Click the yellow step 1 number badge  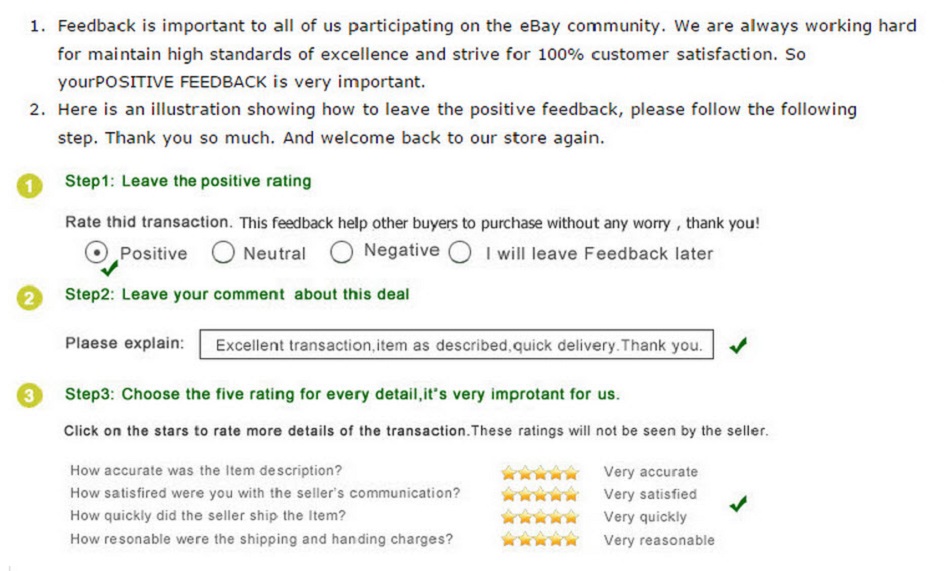tap(30, 186)
